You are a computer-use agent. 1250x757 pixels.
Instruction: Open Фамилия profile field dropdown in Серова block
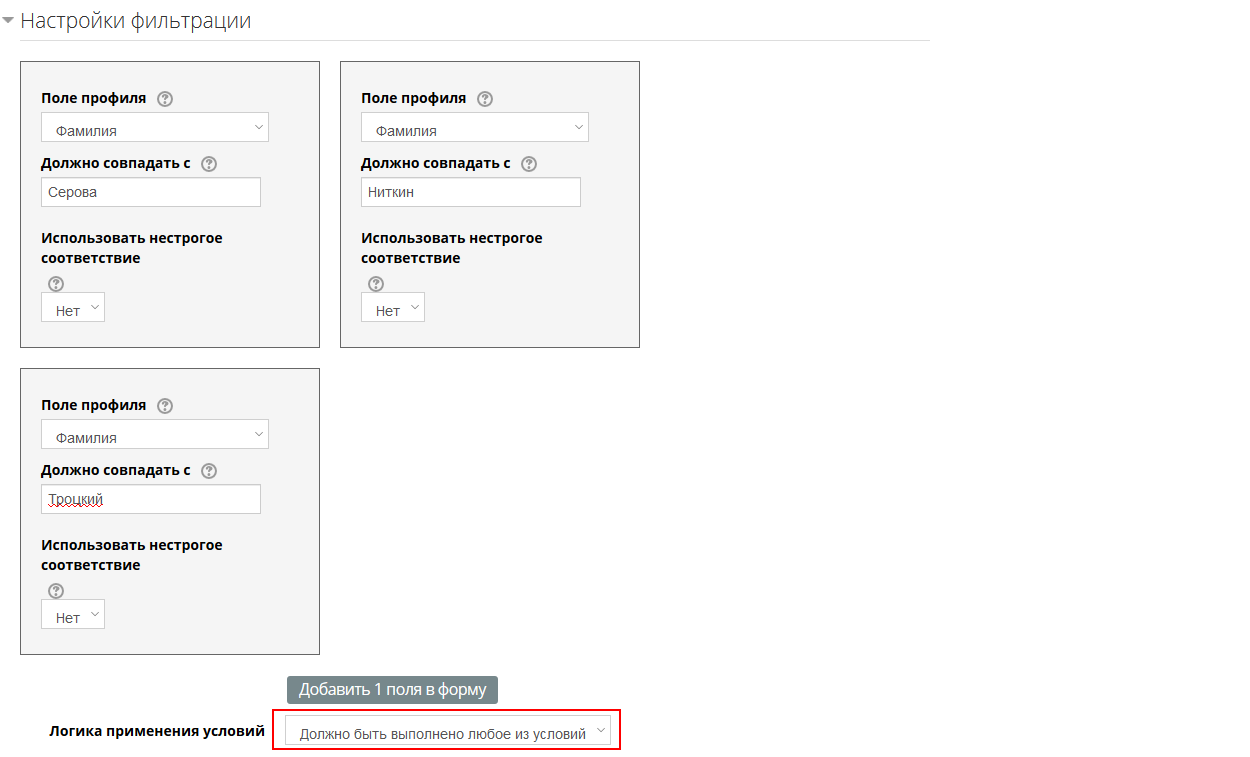coord(155,128)
